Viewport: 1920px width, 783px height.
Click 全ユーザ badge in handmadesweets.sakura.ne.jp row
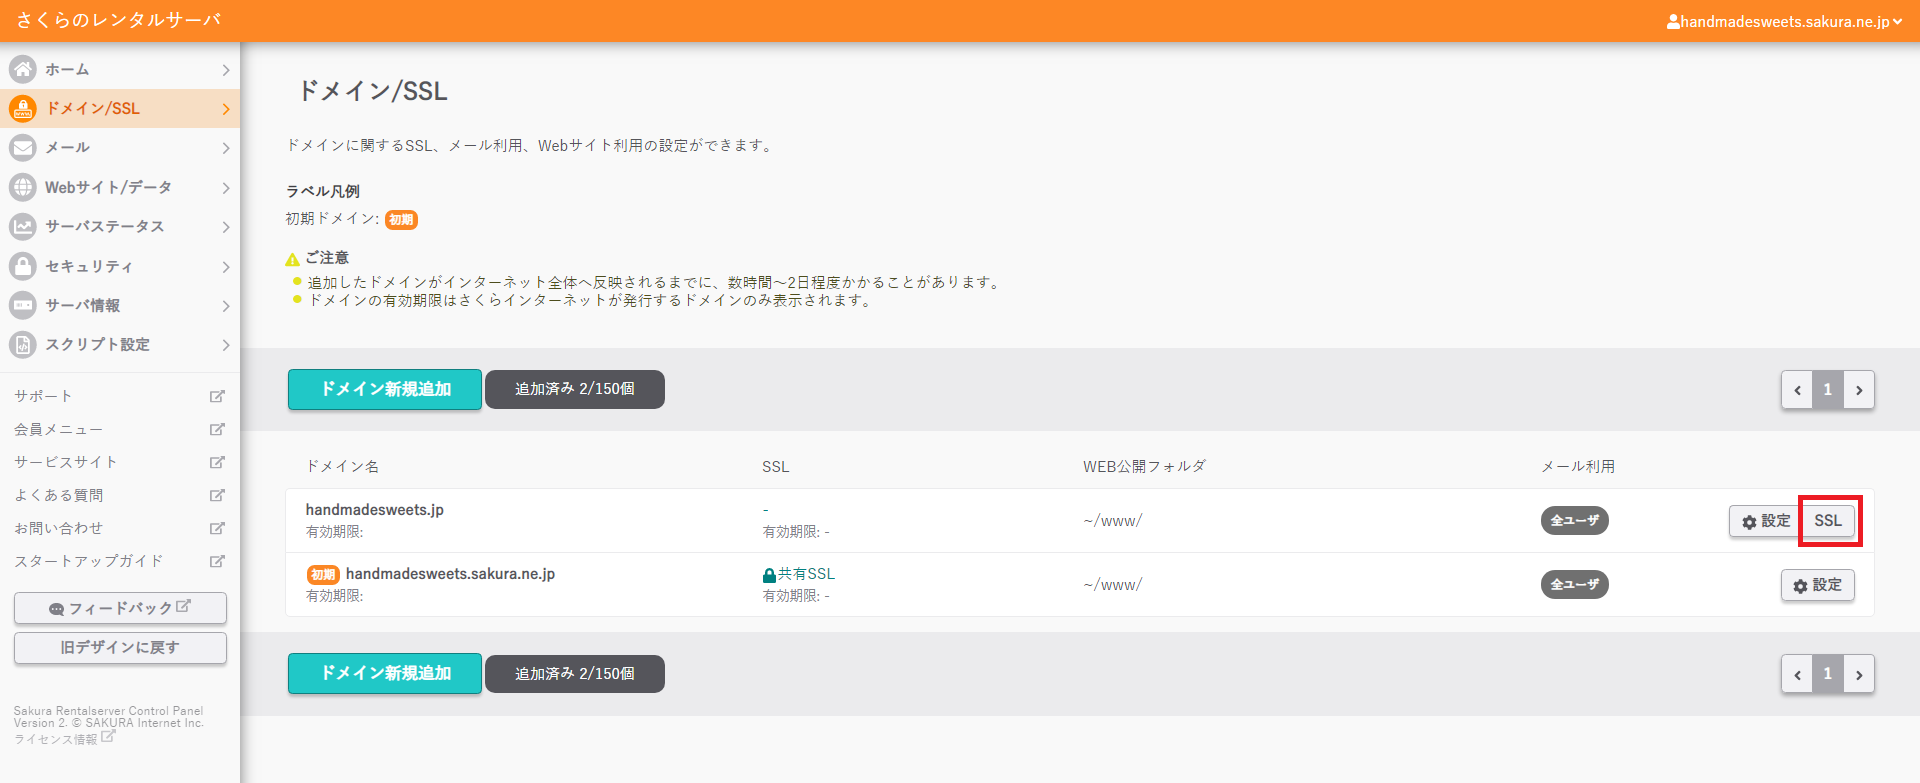1575,584
